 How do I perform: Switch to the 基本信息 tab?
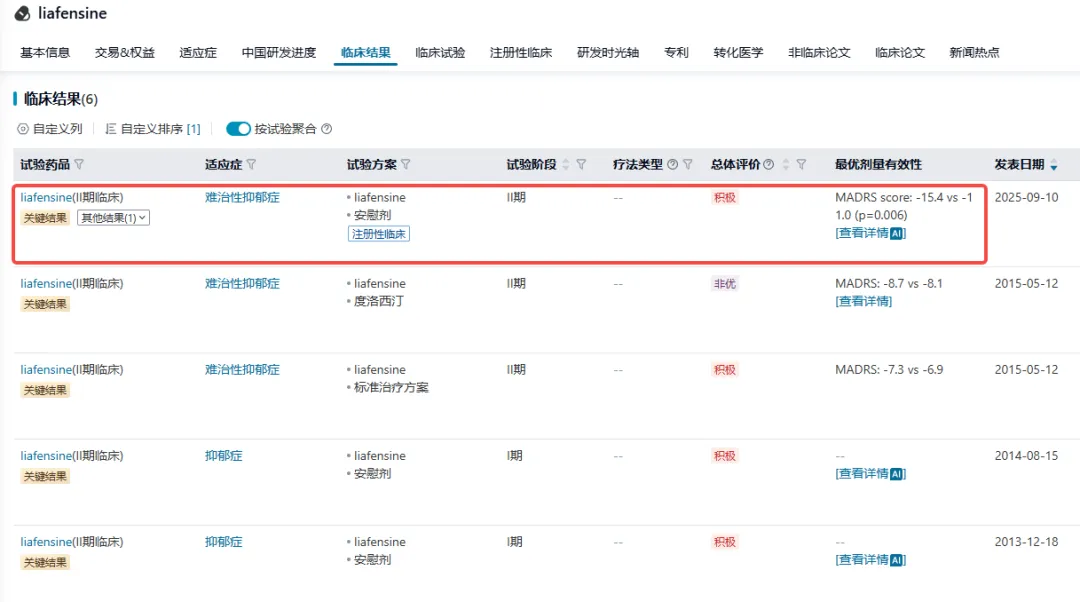click(45, 52)
